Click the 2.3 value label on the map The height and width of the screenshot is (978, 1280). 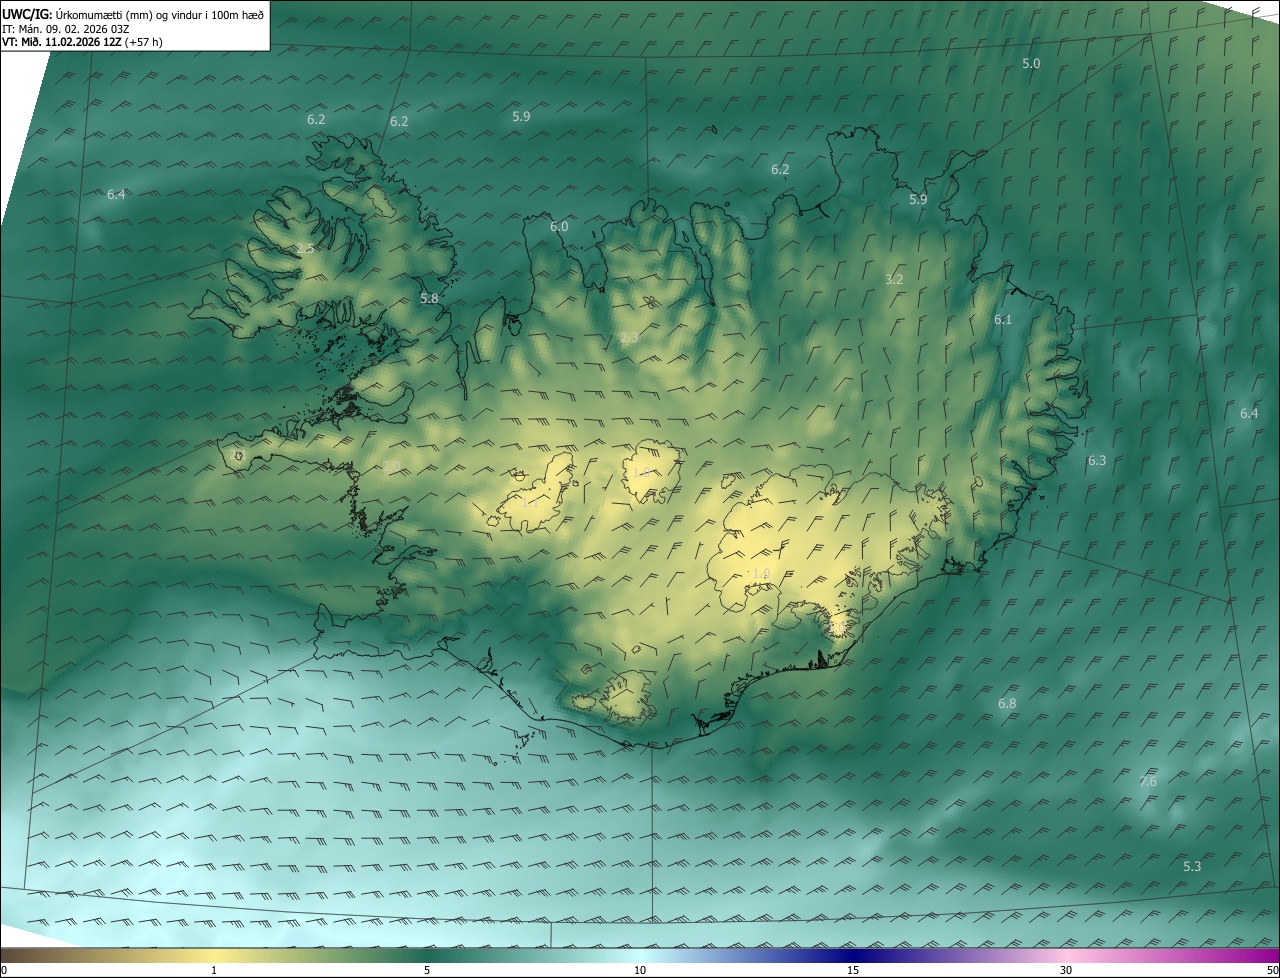point(629,339)
